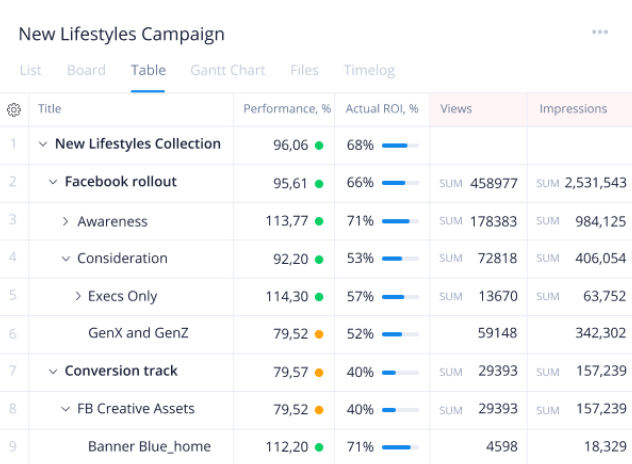
Task: Expand the Execs Only row
Action: (x=78, y=297)
